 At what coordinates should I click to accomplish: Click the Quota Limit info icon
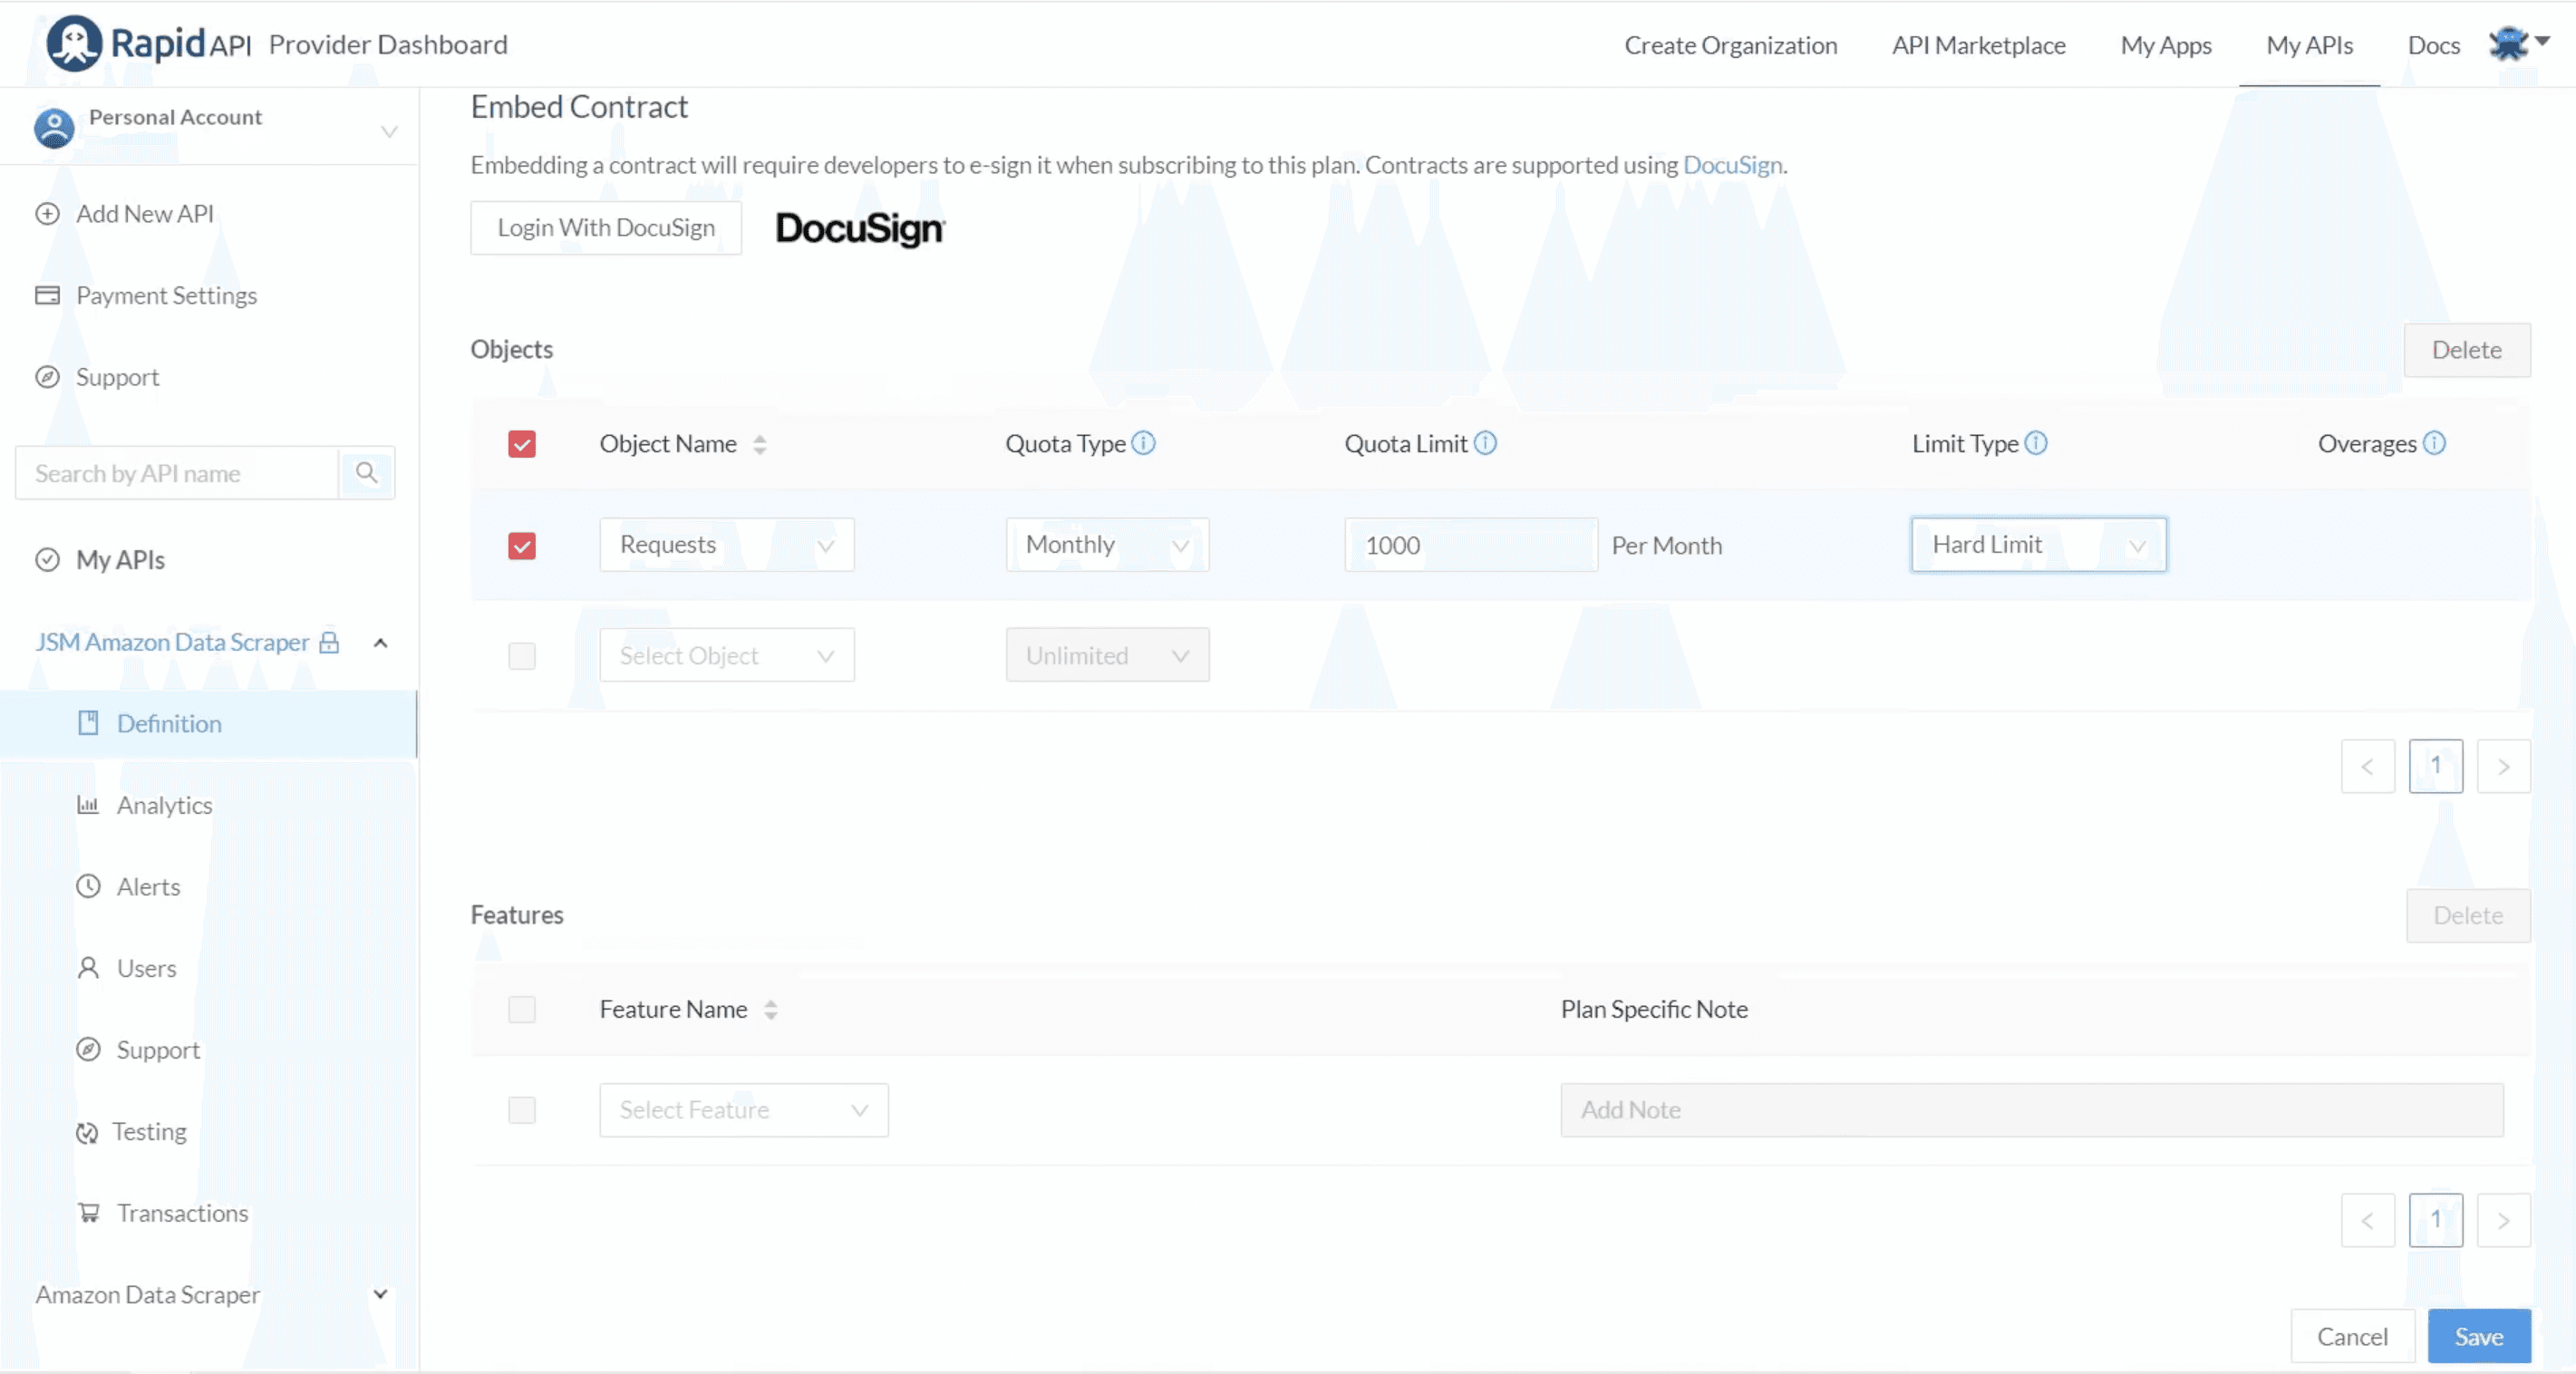[x=1485, y=443]
